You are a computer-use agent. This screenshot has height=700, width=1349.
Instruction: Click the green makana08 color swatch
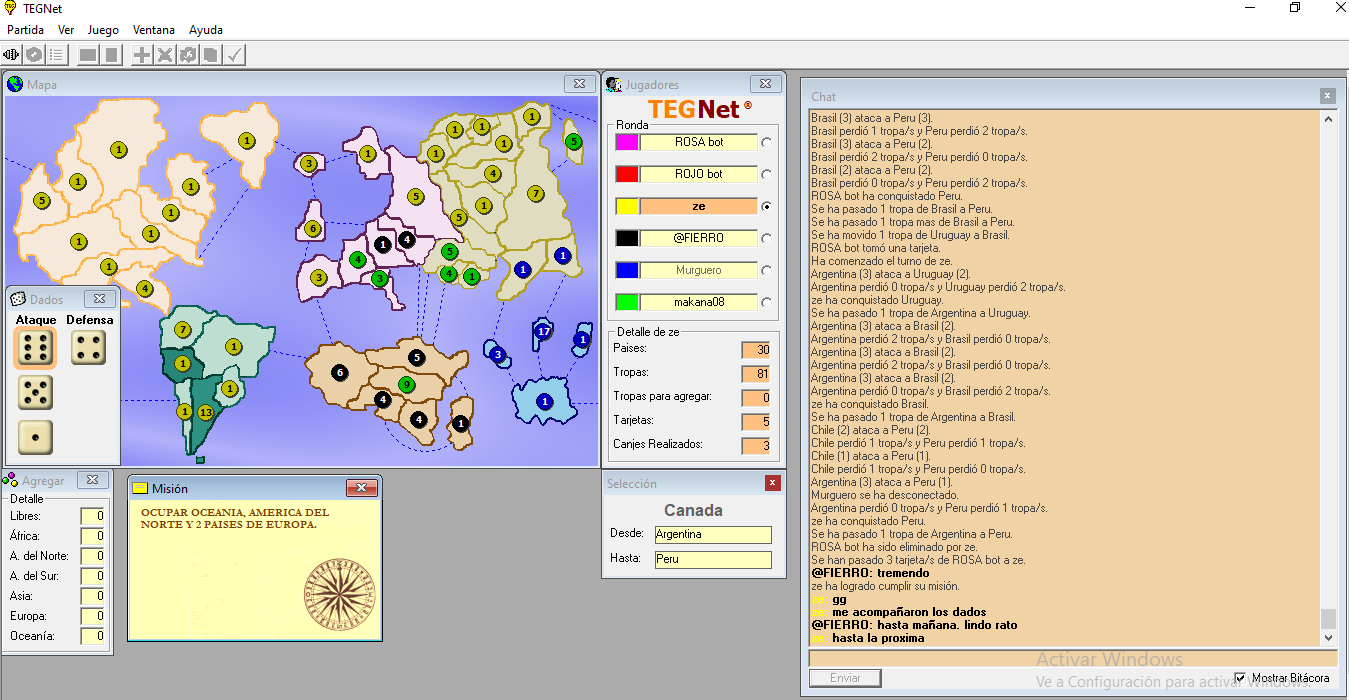pyautogui.click(x=627, y=302)
